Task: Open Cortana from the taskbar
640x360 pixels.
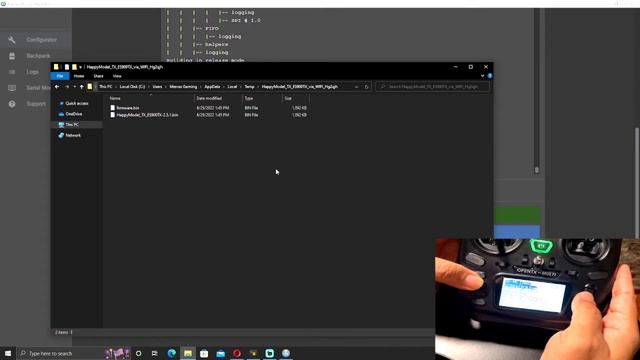Action: [x=138, y=353]
